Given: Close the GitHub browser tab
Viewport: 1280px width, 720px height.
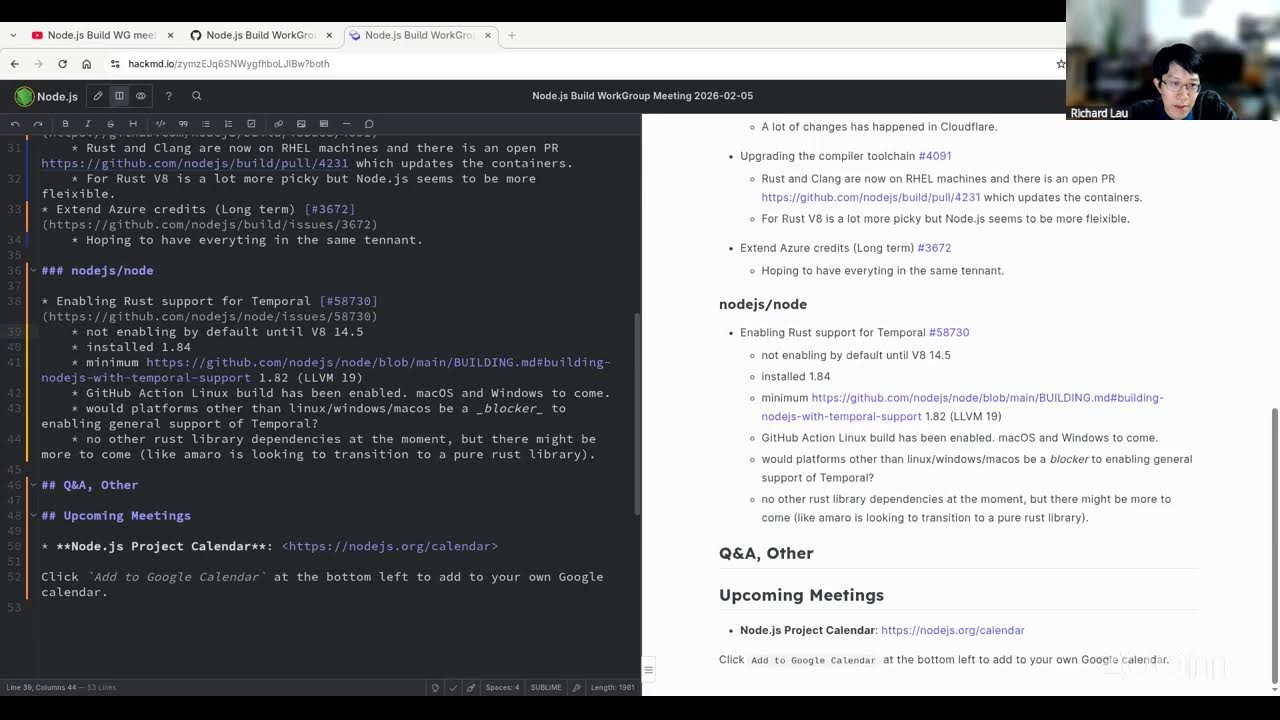Looking at the screenshot, I should click(329, 35).
